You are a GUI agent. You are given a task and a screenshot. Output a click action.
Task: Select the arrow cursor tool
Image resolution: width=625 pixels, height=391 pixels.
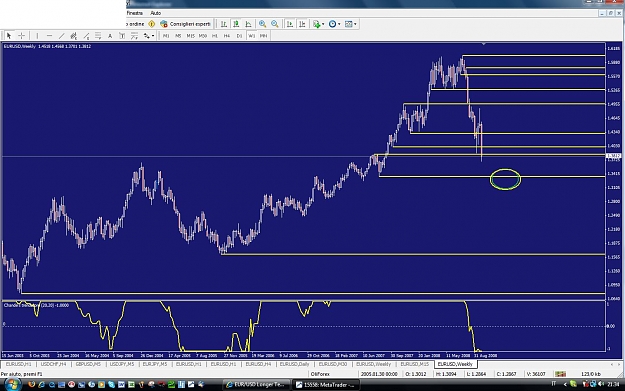(x=9, y=36)
